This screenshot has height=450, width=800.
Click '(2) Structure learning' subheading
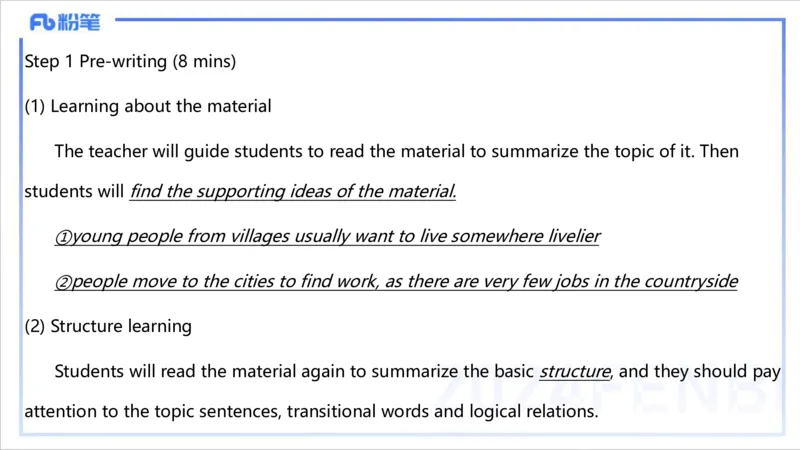coord(108,326)
